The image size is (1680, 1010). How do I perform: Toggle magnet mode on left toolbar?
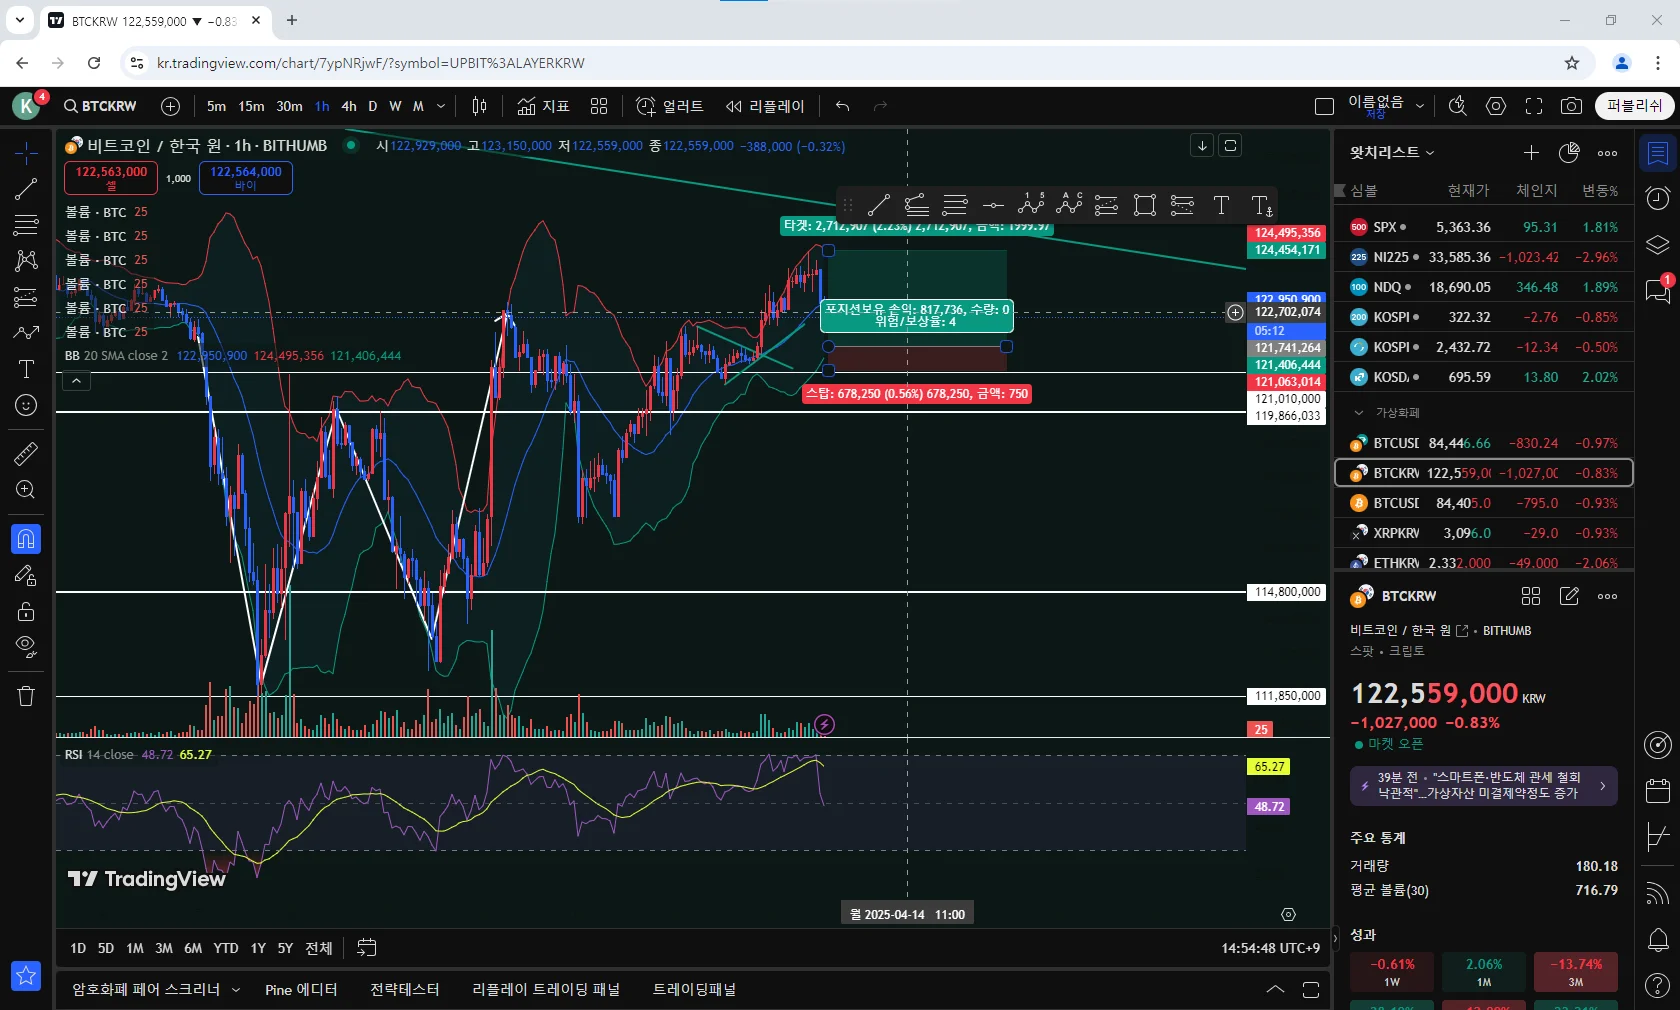[26, 539]
